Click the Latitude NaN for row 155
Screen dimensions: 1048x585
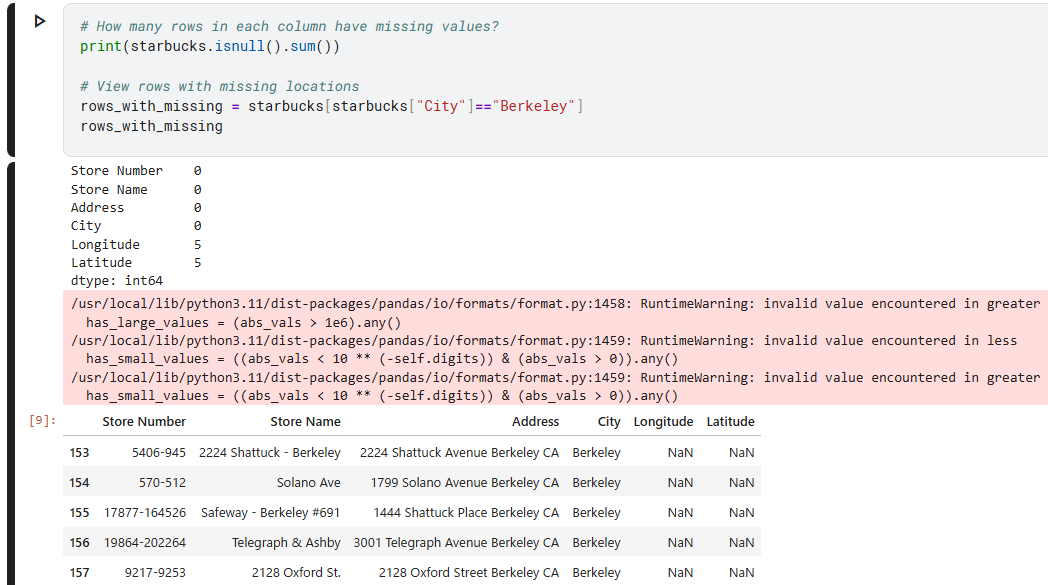click(x=742, y=513)
